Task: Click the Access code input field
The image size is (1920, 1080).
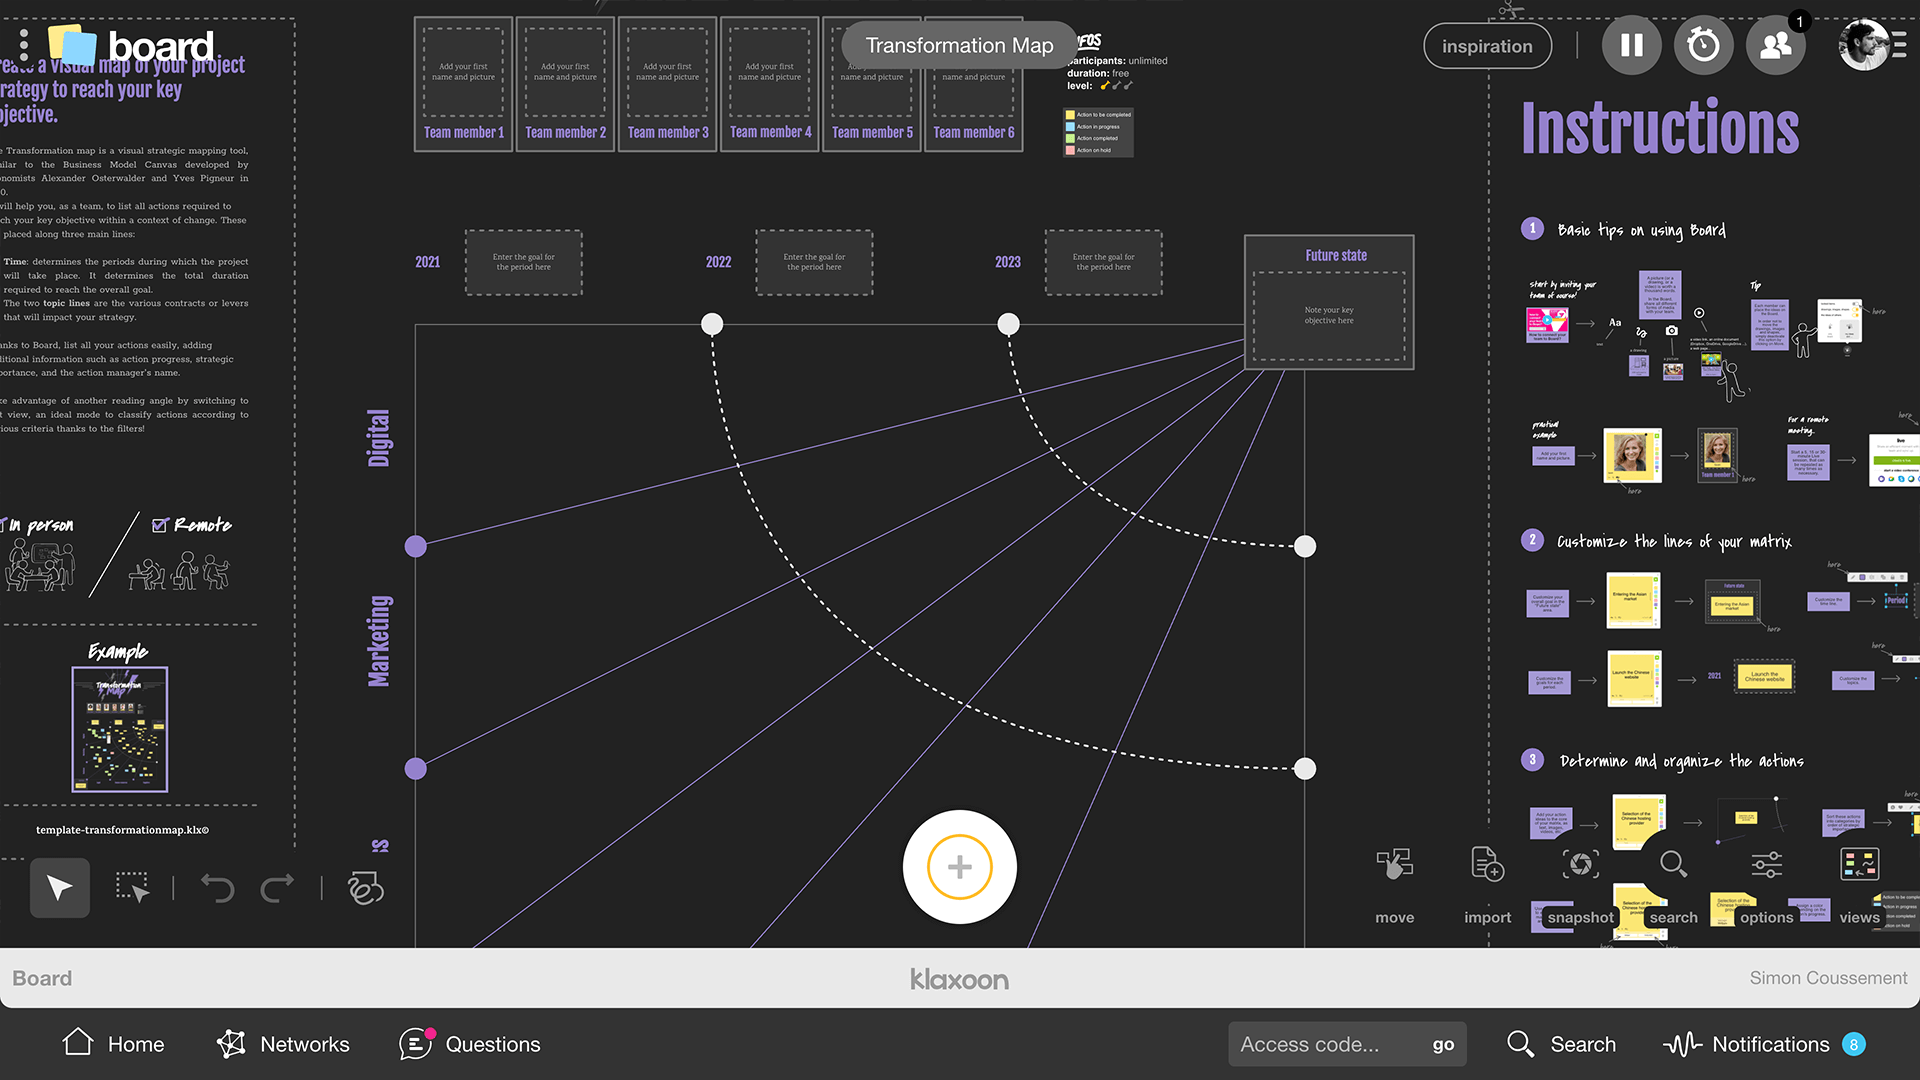Action: tap(1320, 1043)
